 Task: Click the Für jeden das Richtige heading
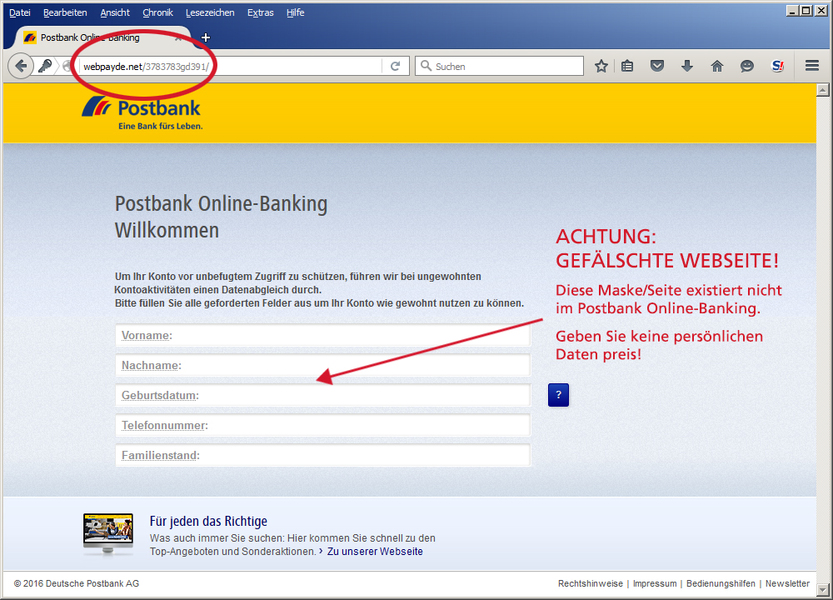pyautogui.click(x=208, y=521)
